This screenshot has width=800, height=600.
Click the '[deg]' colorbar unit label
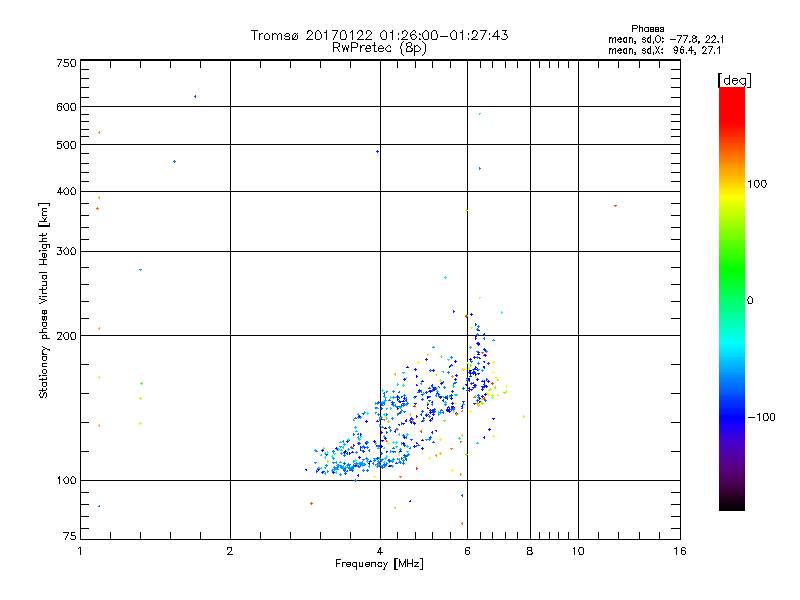(x=734, y=80)
